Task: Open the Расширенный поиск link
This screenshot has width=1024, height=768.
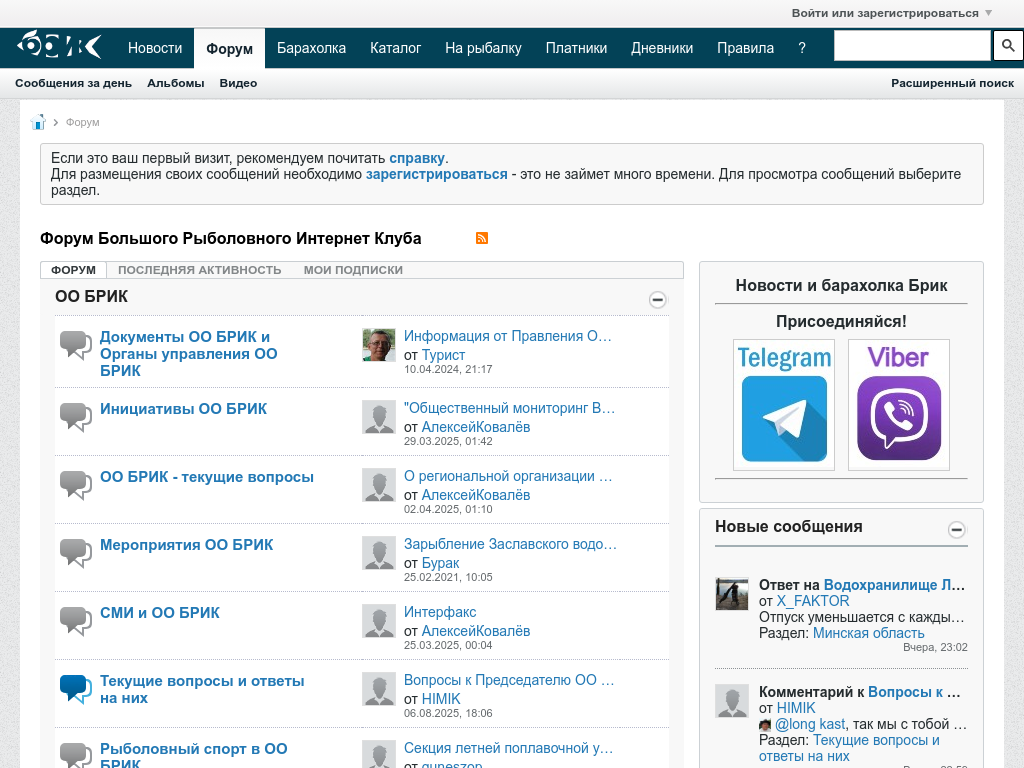Action: tap(952, 83)
